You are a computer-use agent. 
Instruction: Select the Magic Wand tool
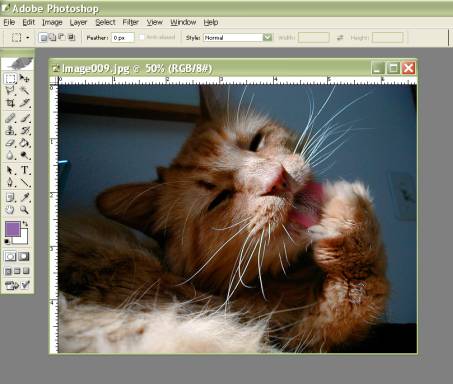pos(24,90)
